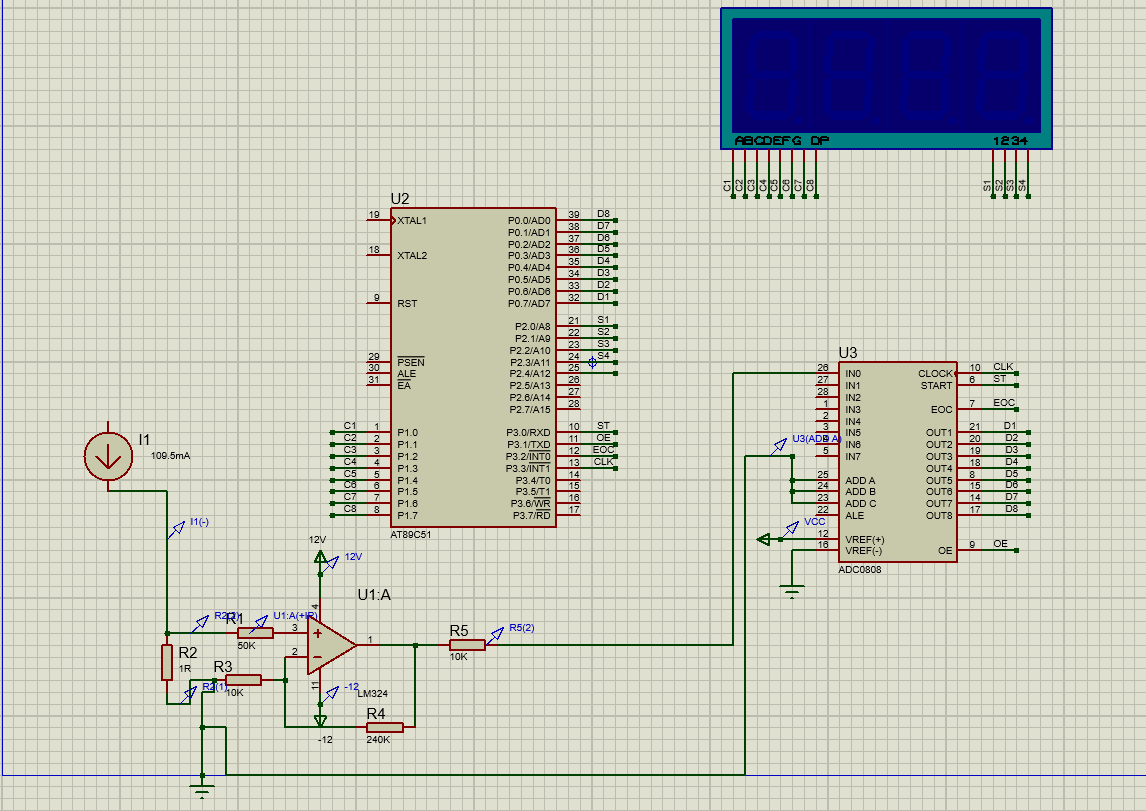Select the AT89C51 microcontroller U2 body
This screenshot has width=1146, height=811.
click(473, 368)
